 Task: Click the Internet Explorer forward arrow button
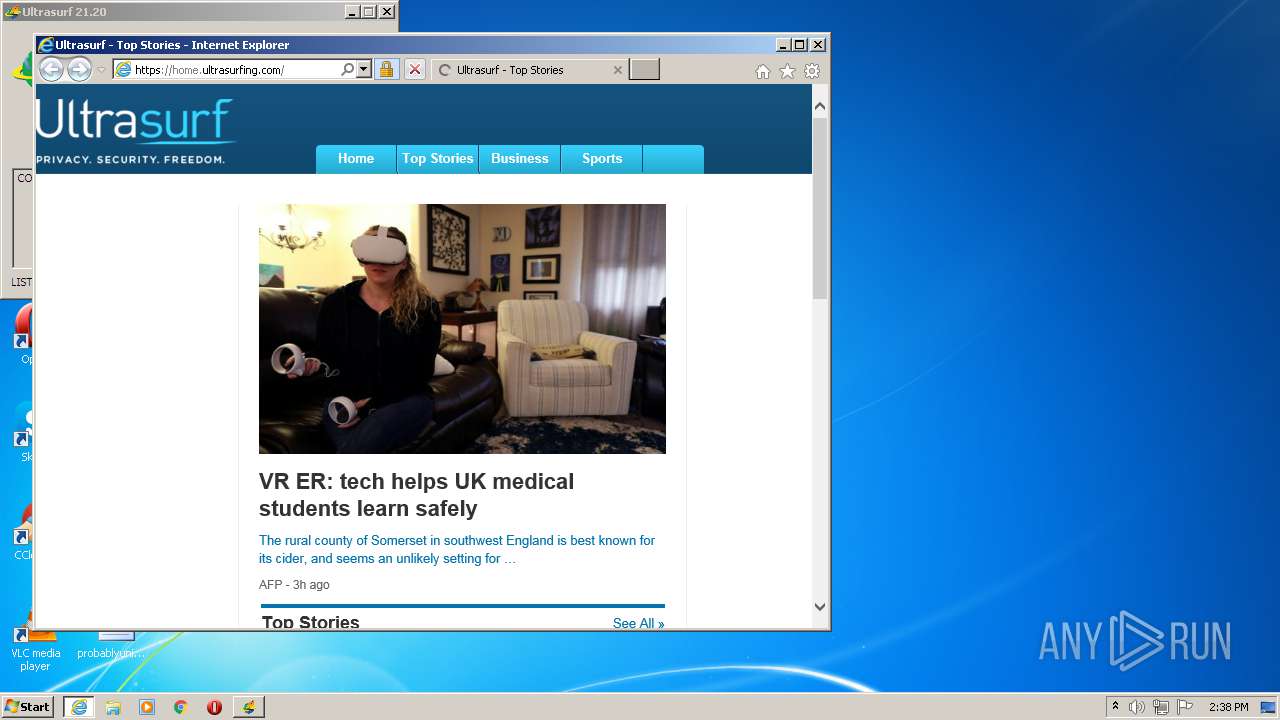point(79,69)
